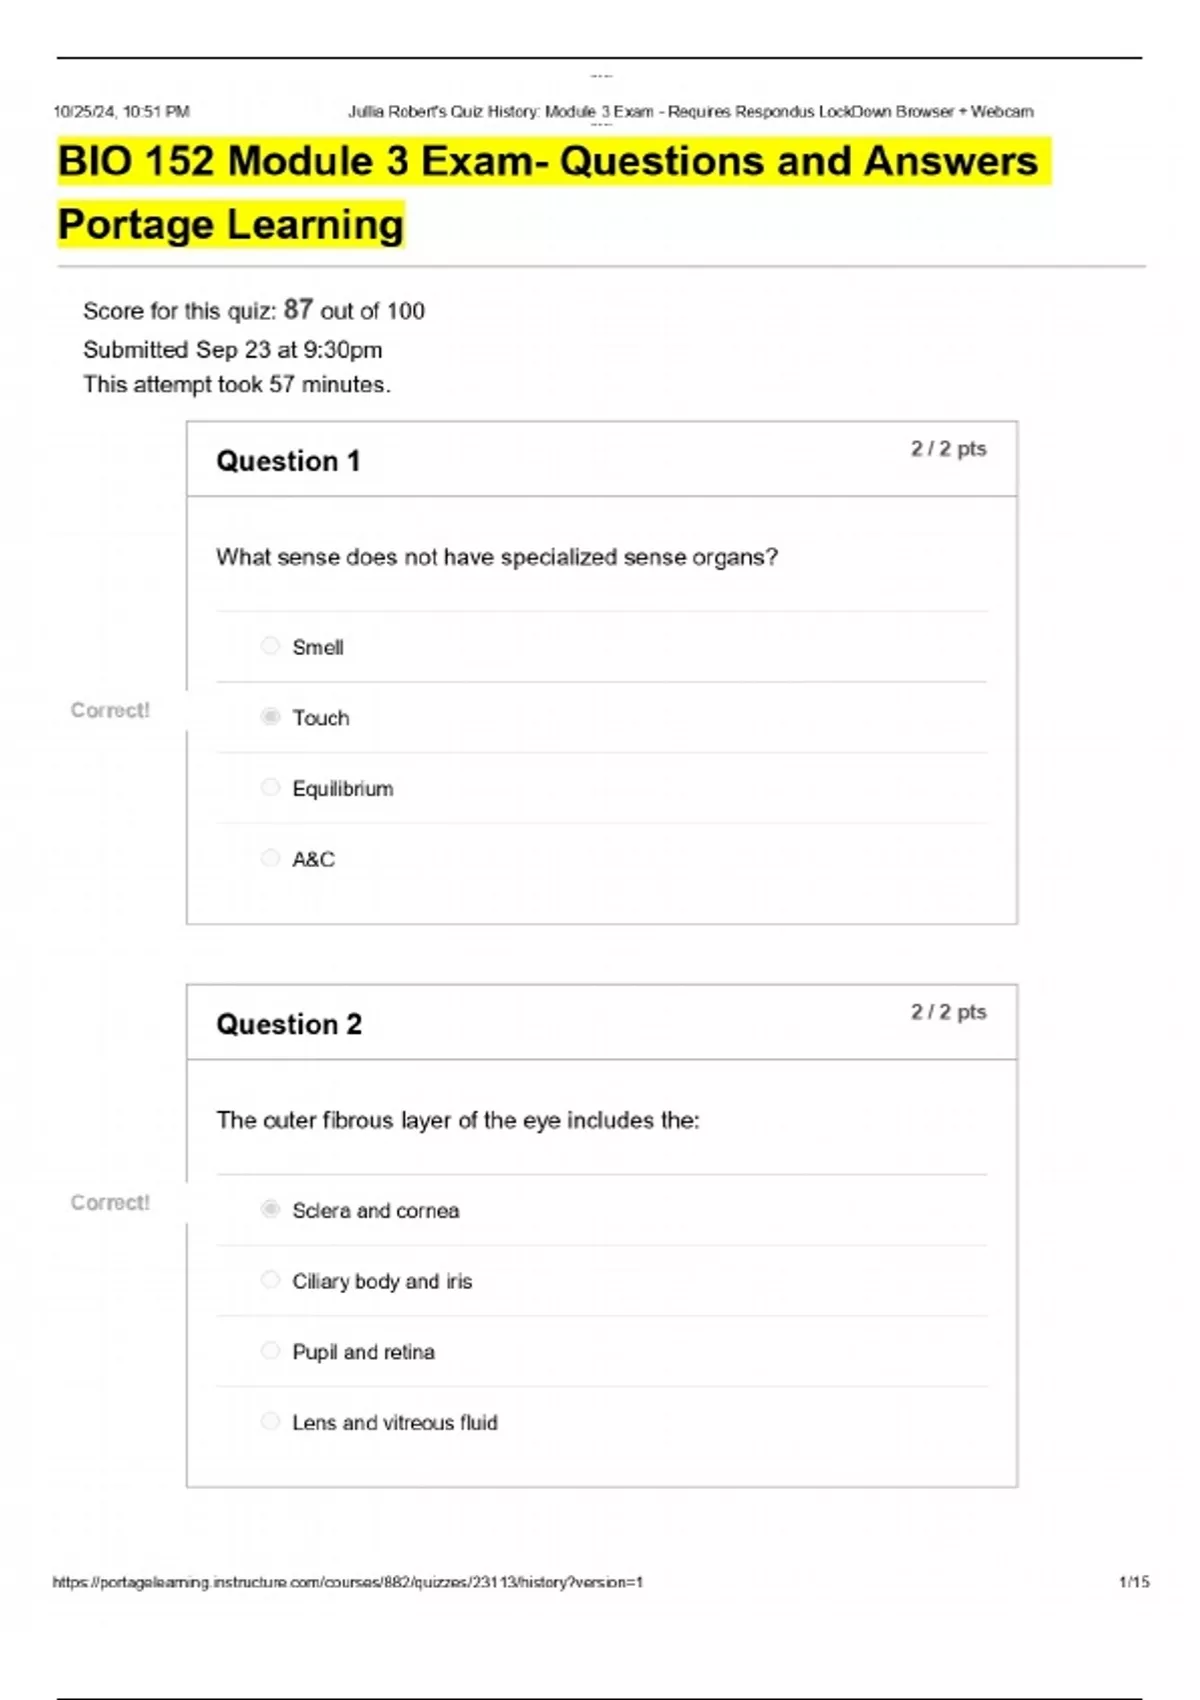Open the portagelearning quiz history URL
This screenshot has height=1700, width=1200.
point(347,1582)
